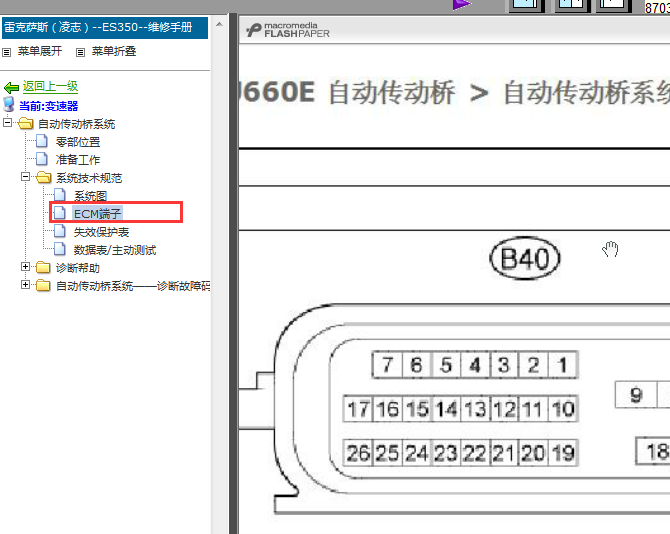
Task: Click pin 9 in the connector diagram
Action: [x=636, y=395]
